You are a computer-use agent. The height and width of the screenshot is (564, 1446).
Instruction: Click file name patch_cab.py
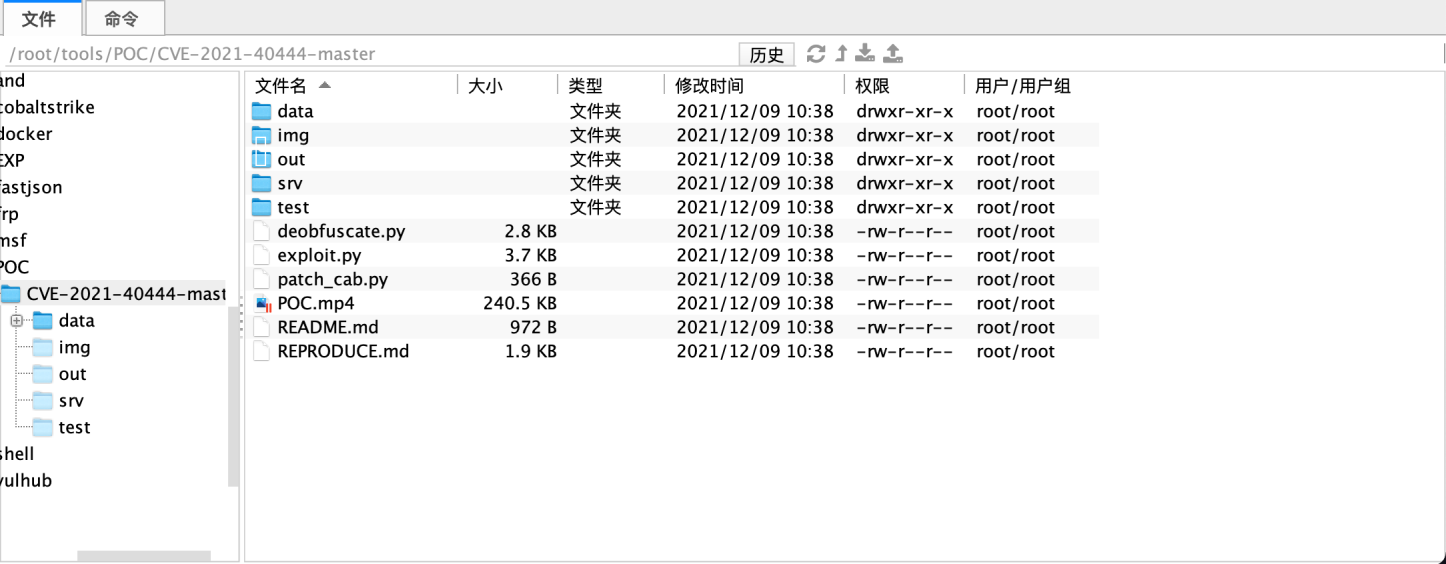click(x=333, y=279)
